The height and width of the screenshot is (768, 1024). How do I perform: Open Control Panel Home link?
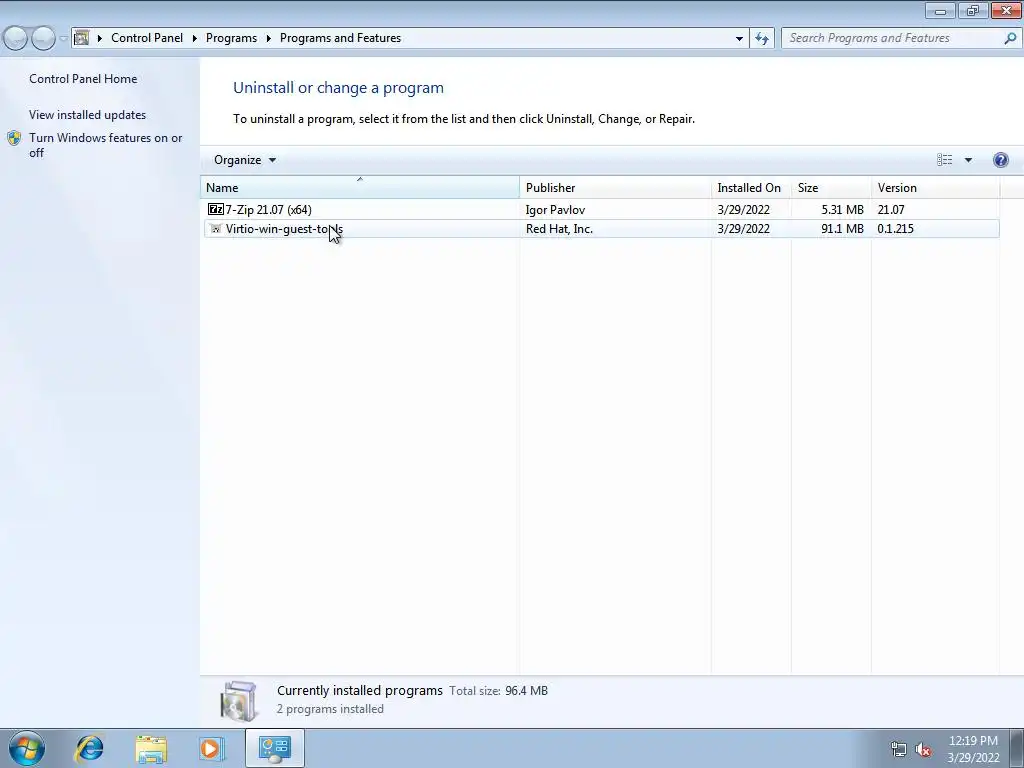tap(83, 78)
